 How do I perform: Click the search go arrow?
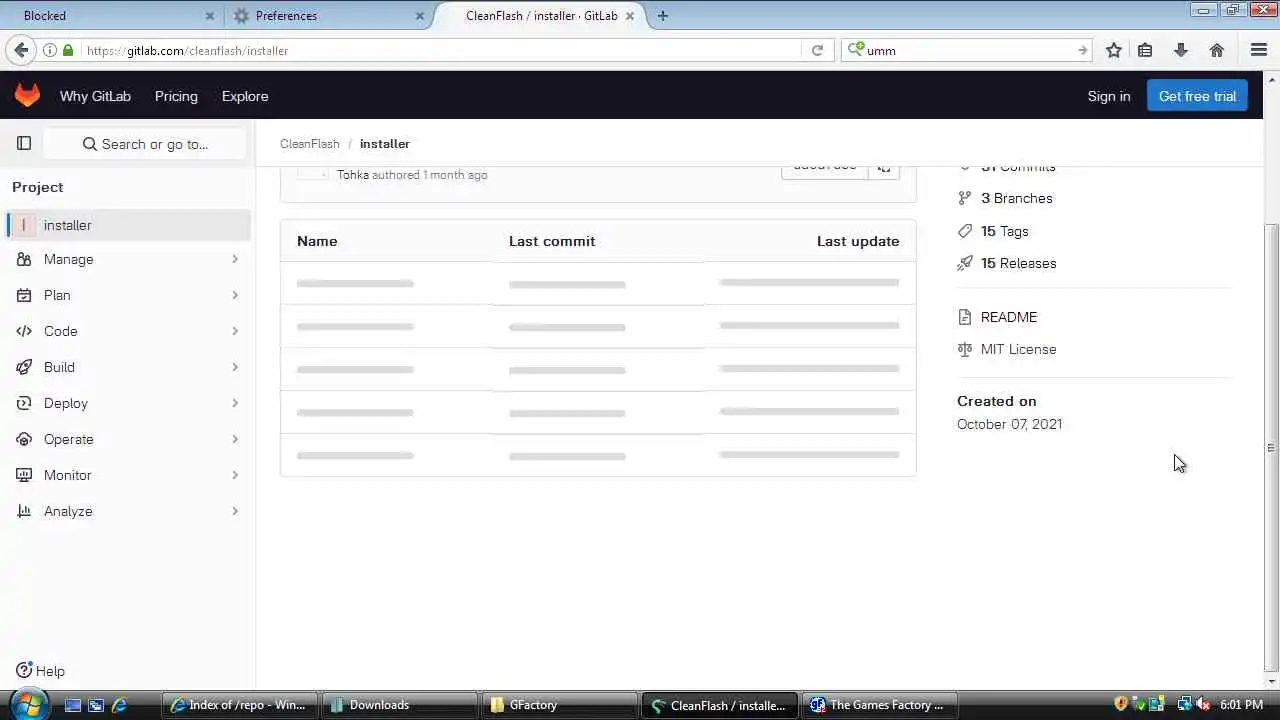pos(1082,50)
